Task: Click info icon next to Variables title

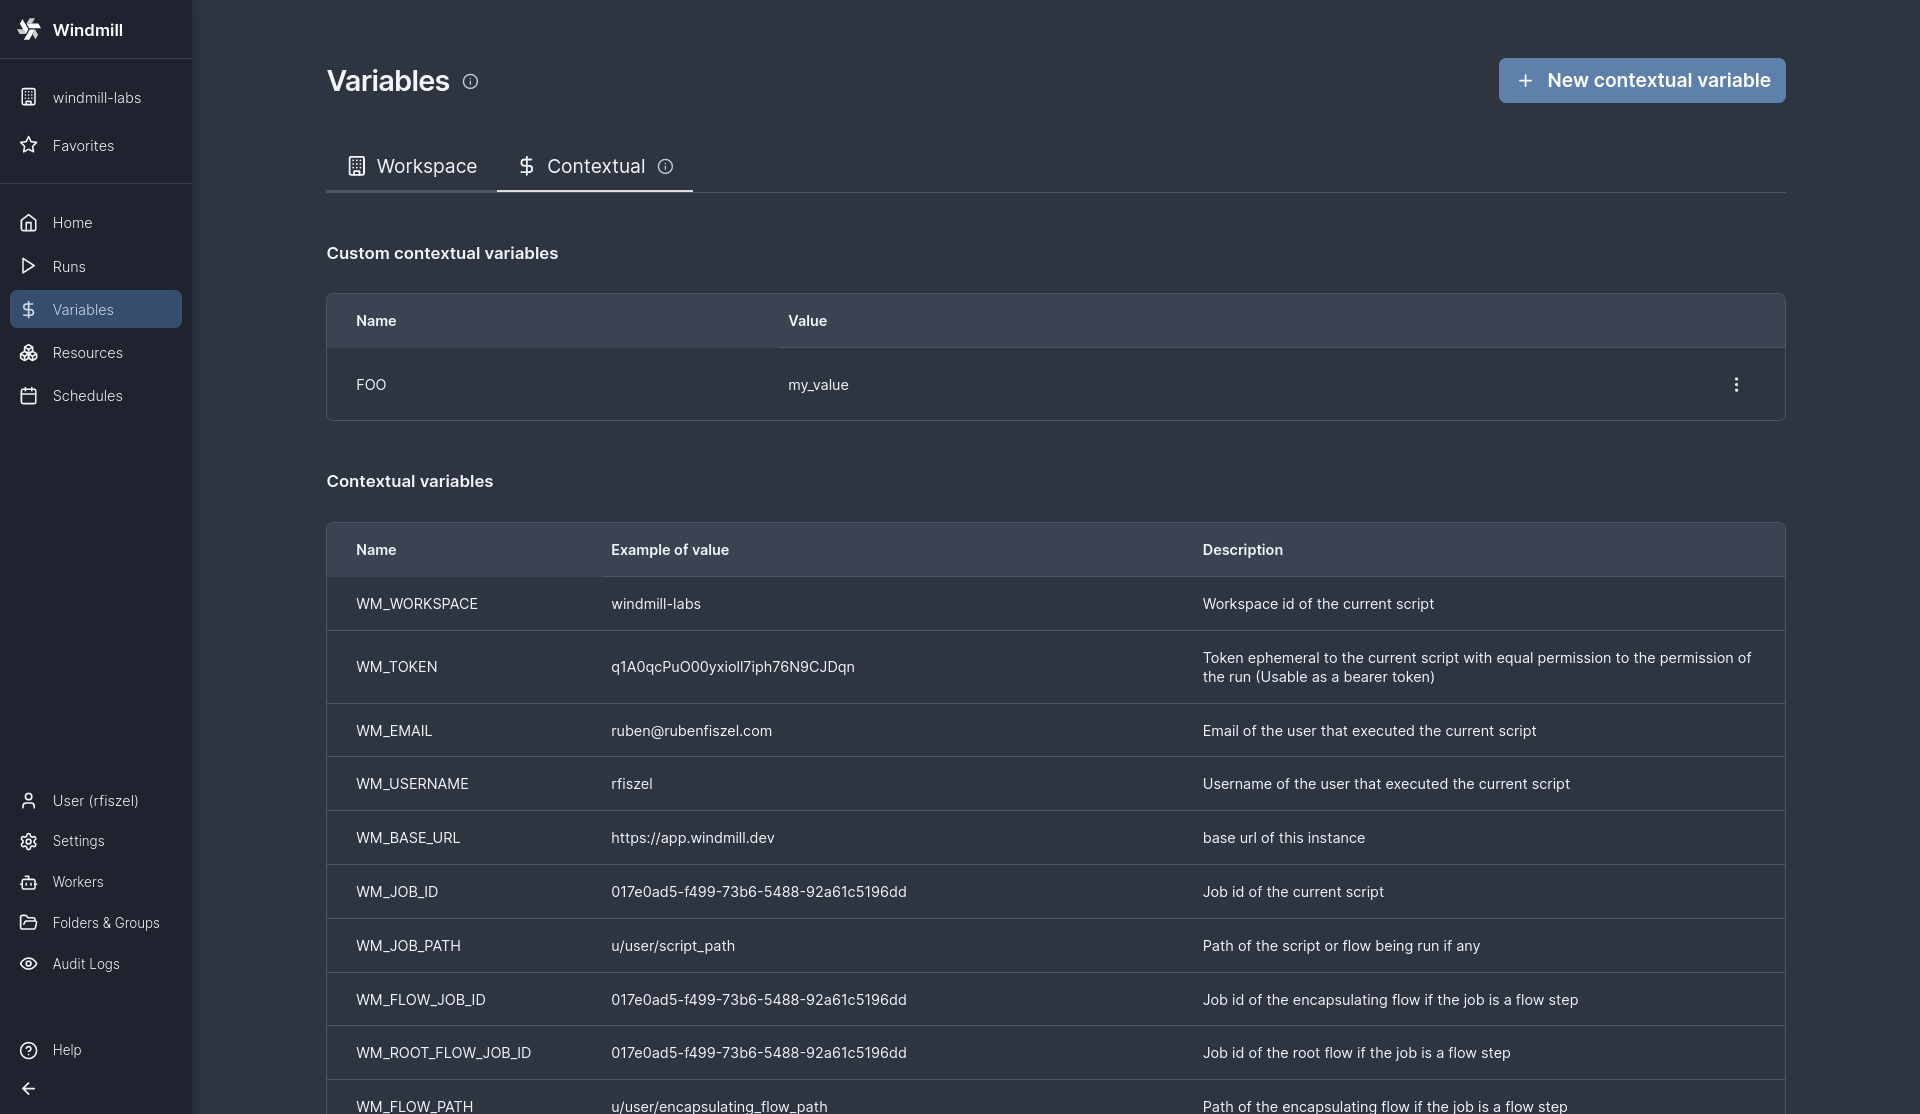Action: [471, 82]
